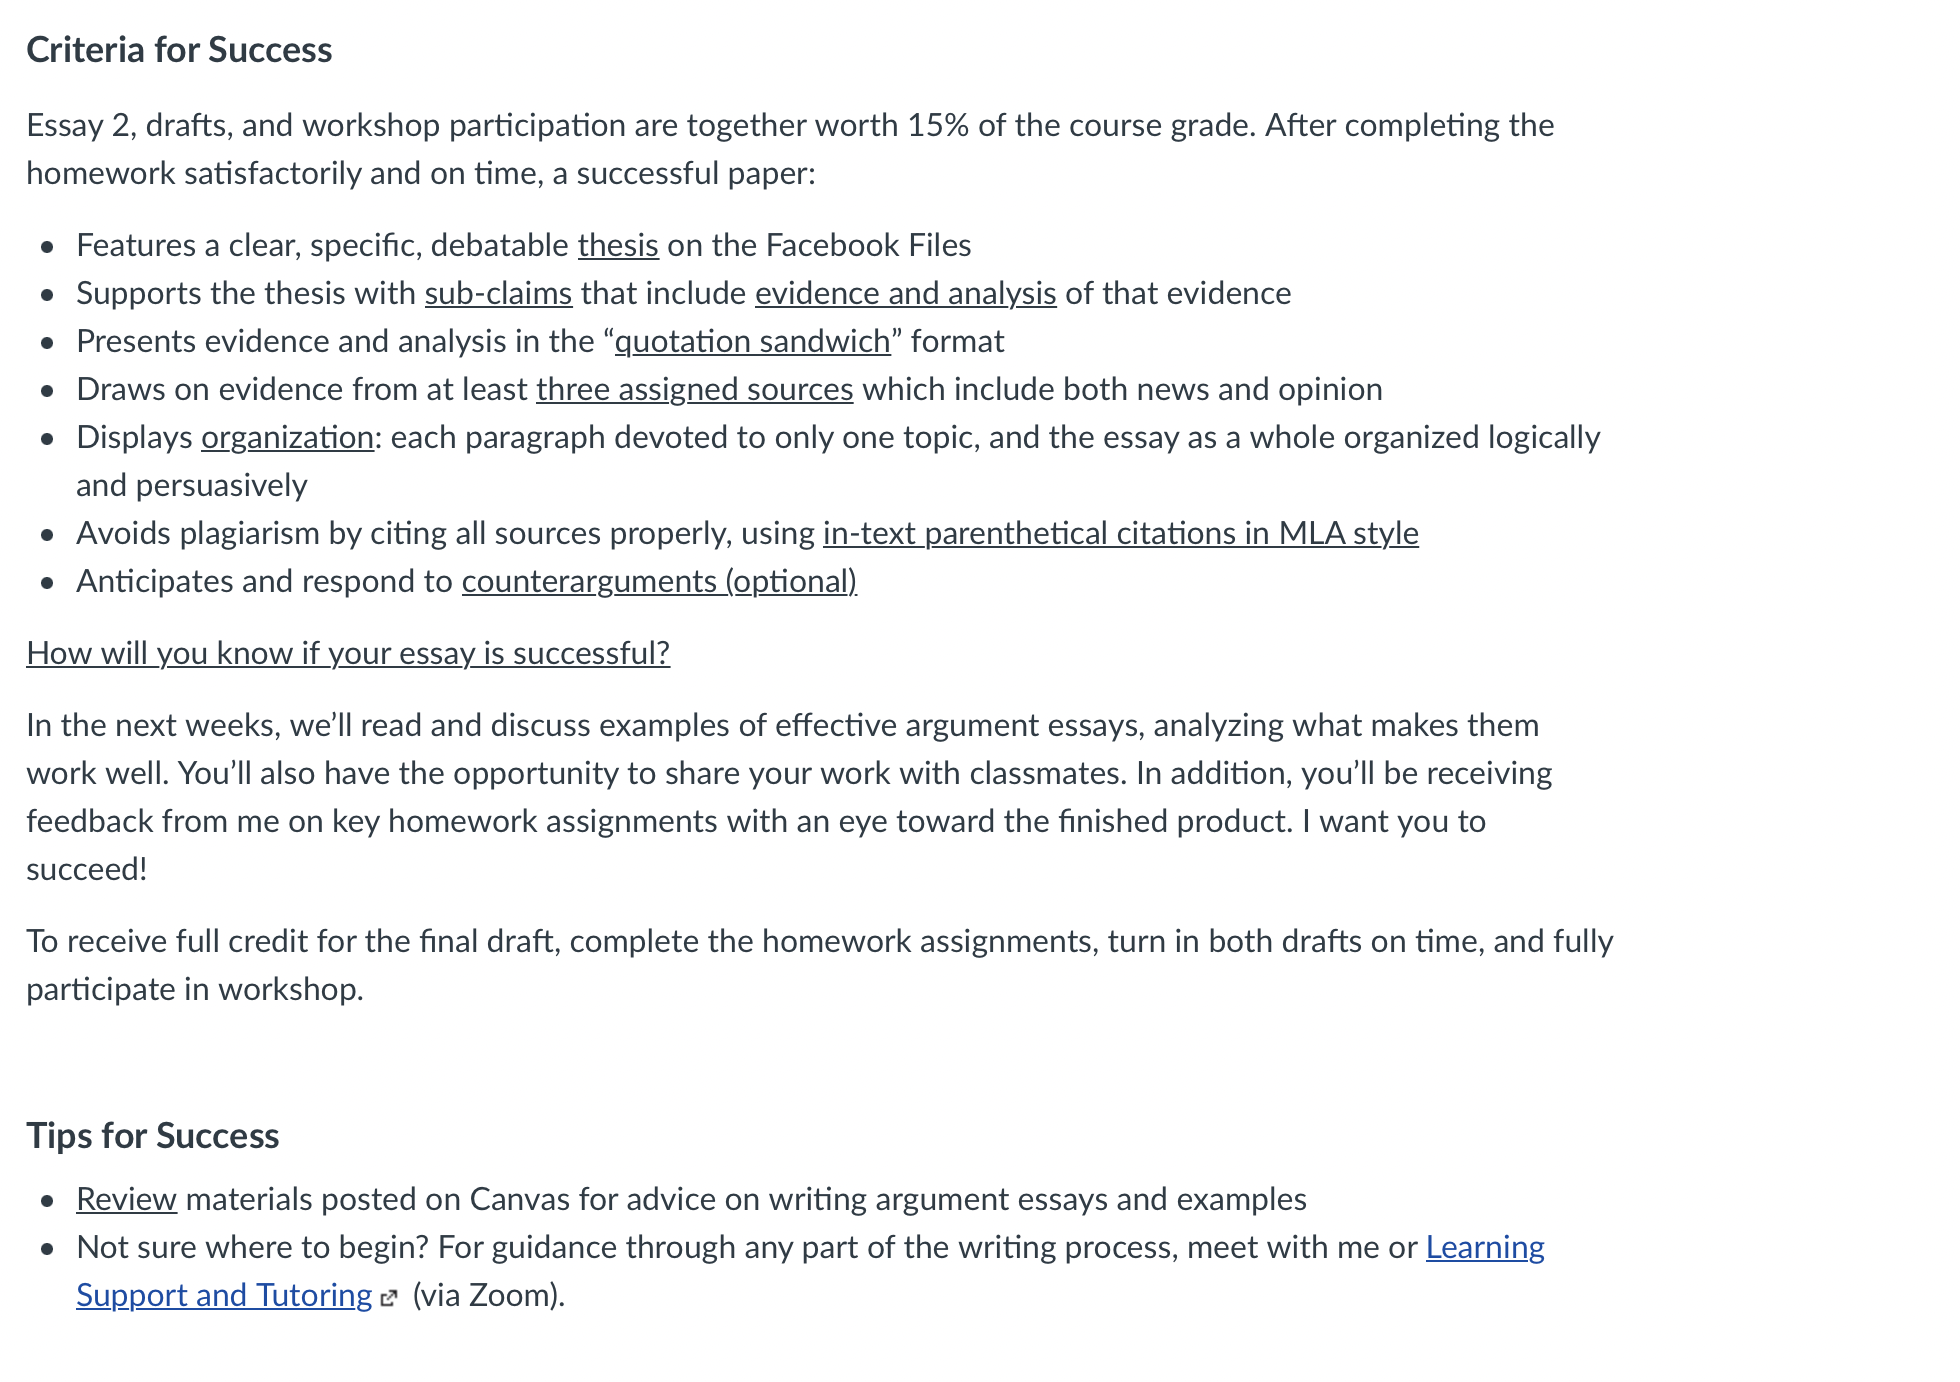Open the 'sub-claims' link
1960x1382 pixels.
point(498,293)
